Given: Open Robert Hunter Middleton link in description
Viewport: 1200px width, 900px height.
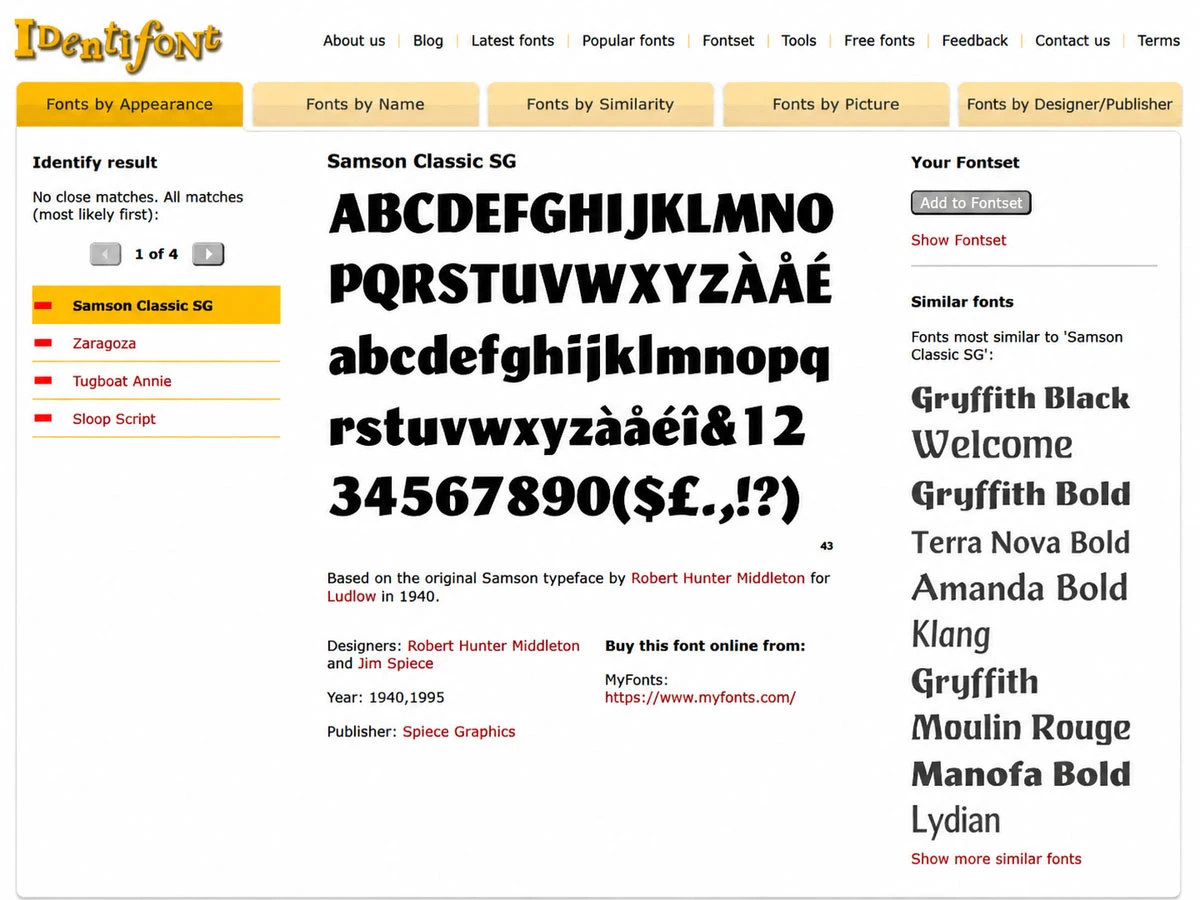Looking at the screenshot, I should 718,578.
